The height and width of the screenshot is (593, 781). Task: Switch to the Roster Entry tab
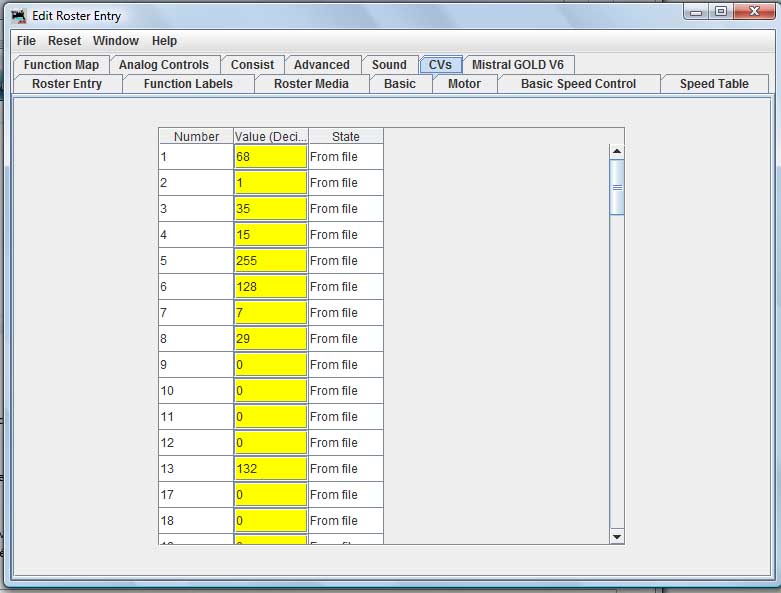(67, 84)
